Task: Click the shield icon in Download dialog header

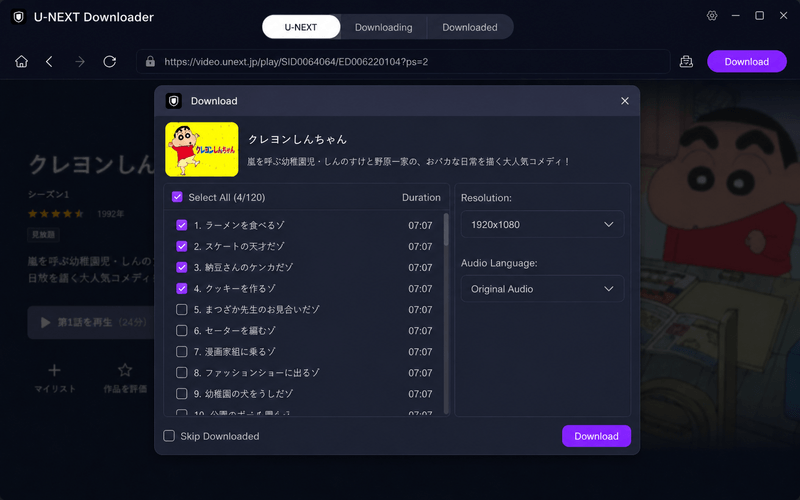Action: [173, 101]
